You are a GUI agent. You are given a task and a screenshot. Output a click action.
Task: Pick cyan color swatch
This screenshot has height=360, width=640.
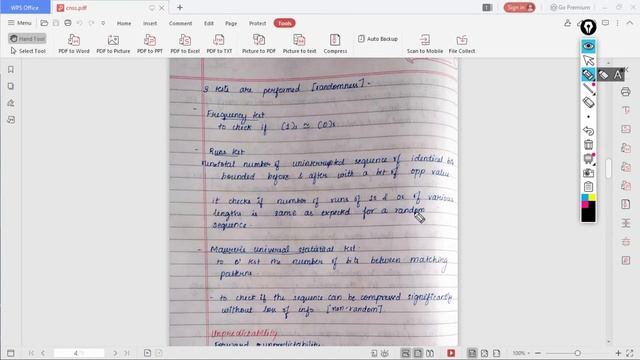tap(584, 198)
